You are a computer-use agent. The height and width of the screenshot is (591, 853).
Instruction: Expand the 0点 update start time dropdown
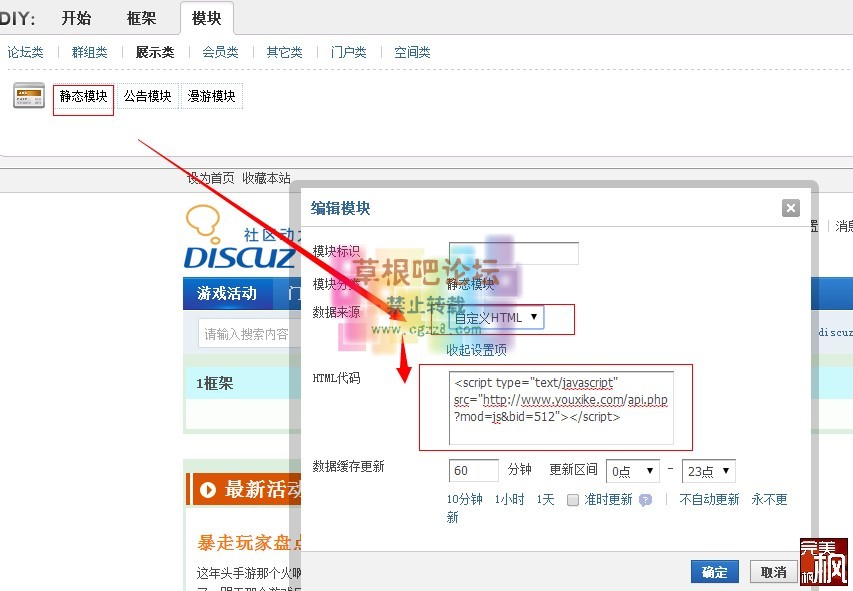(634, 471)
